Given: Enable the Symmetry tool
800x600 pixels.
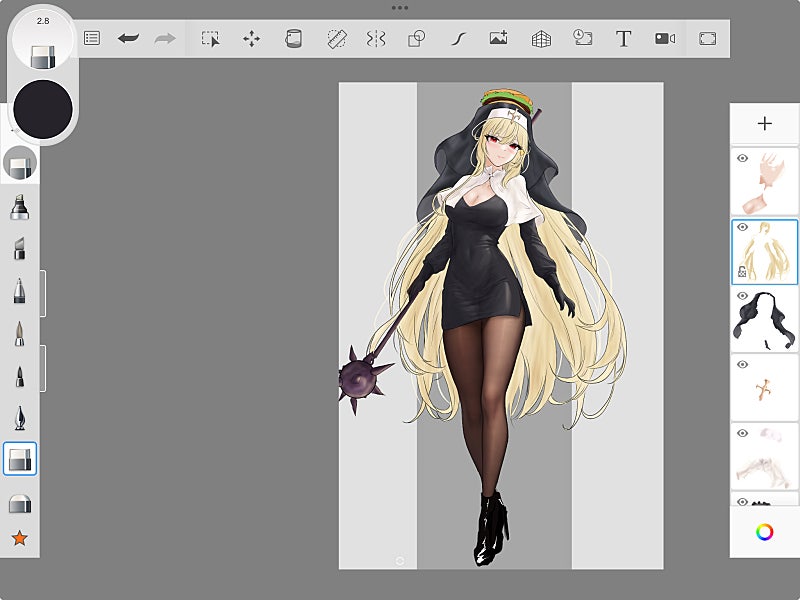Looking at the screenshot, I should tap(375, 39).
